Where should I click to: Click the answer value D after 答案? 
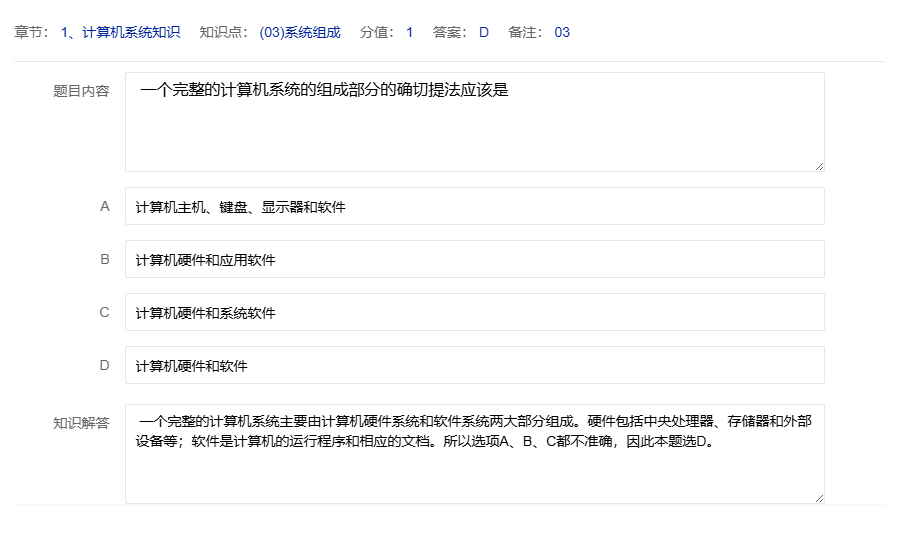click(x=484, y=32)
